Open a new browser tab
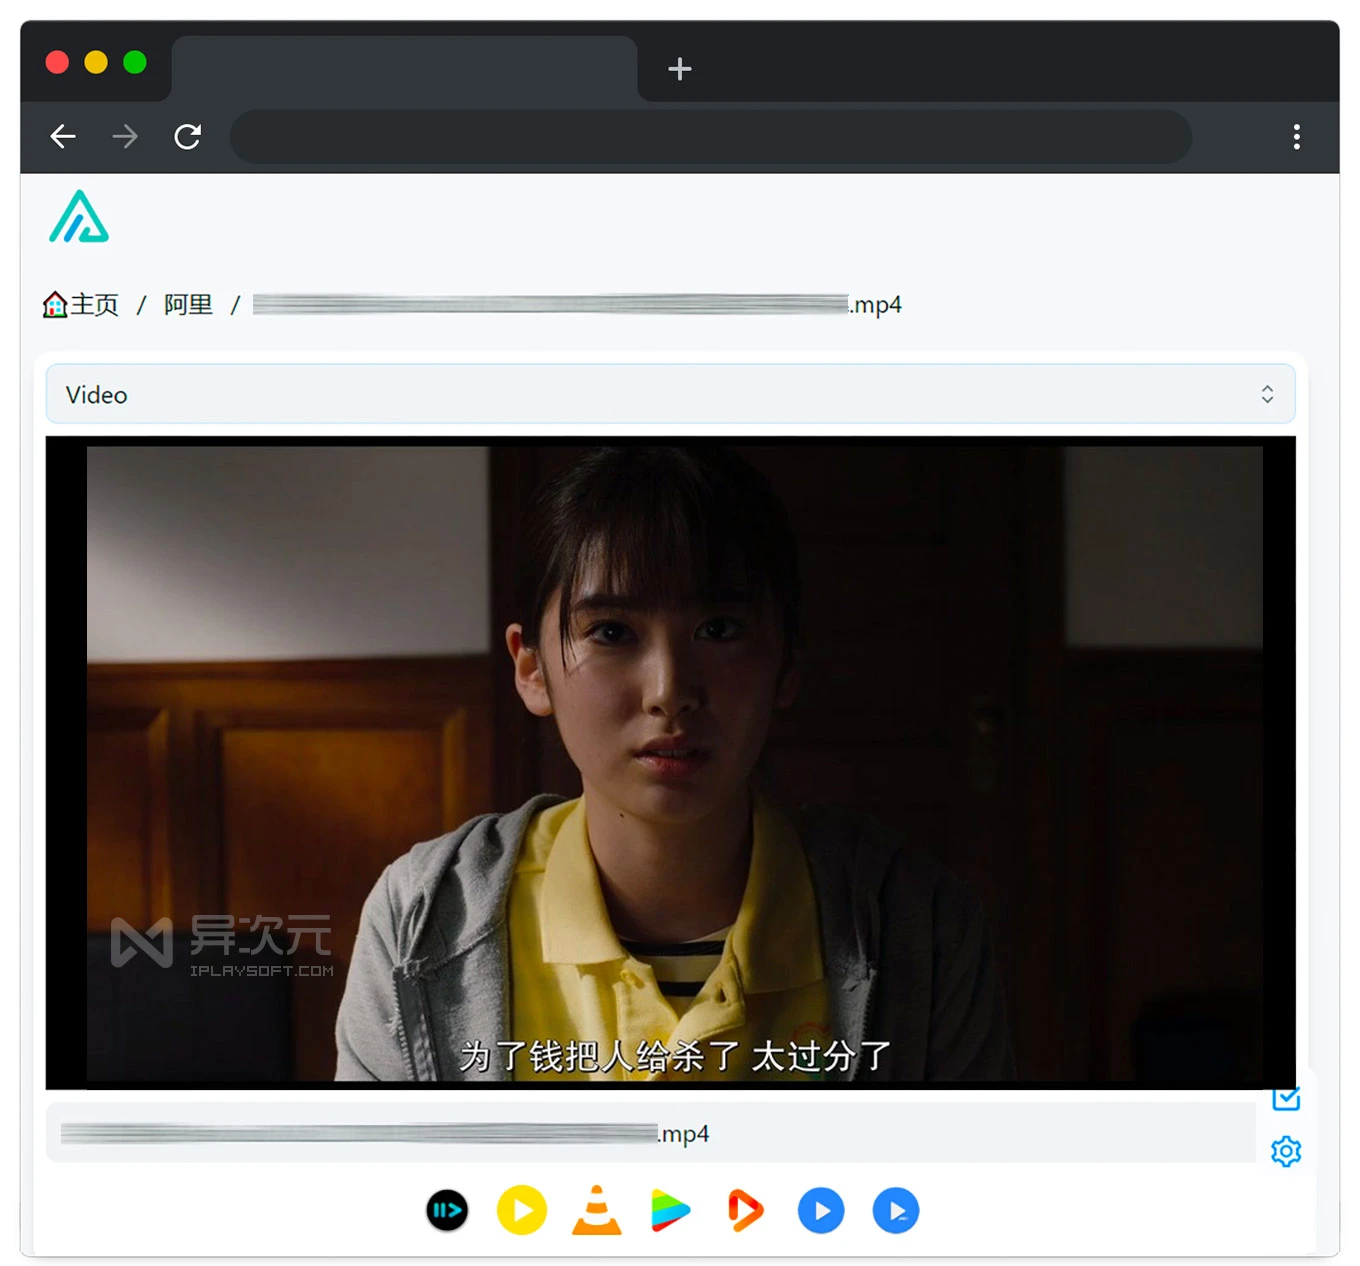The width and height of the screenshot is (1360, 1266). (680, 68)
